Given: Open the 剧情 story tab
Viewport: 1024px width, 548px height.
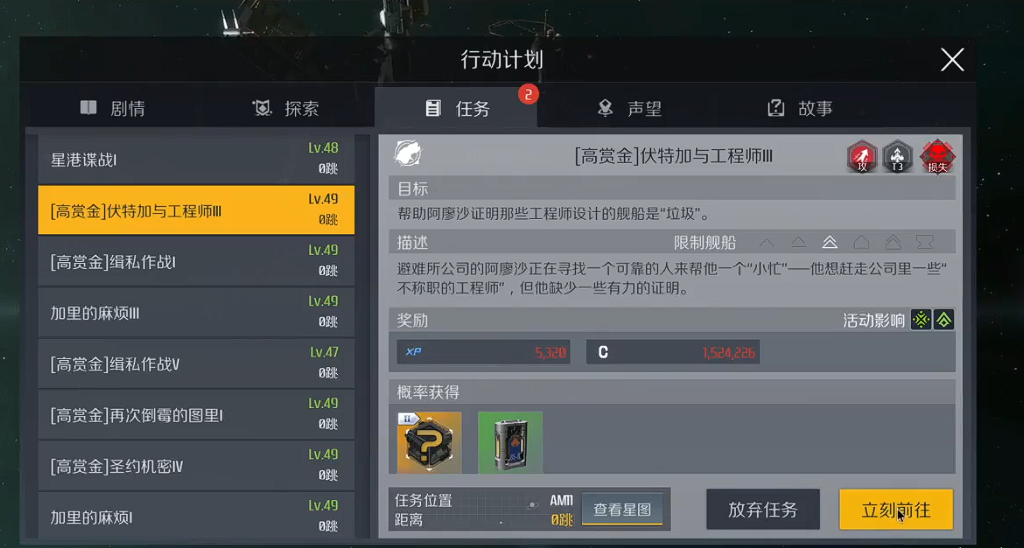Looking at the screenshot, I should click(113, 108).
